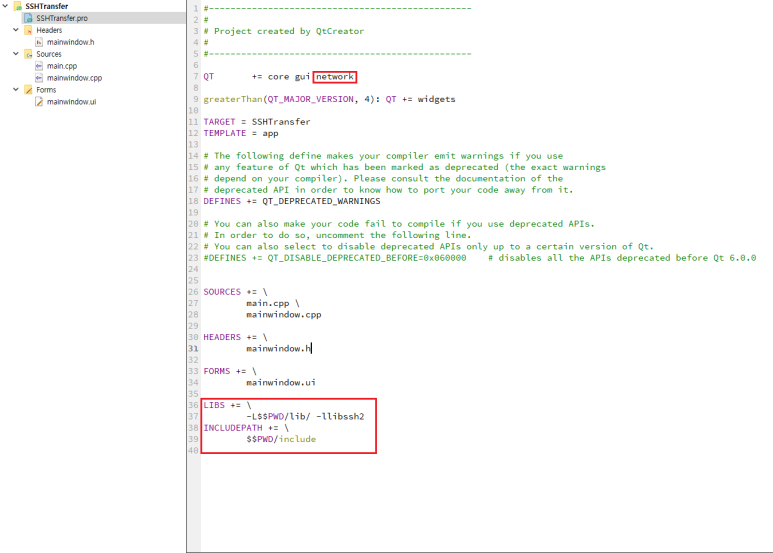The width and height of the screenshot is (773, 553).
Task: Open mainwindow.h in the project tree
Action: pos(70,42)
